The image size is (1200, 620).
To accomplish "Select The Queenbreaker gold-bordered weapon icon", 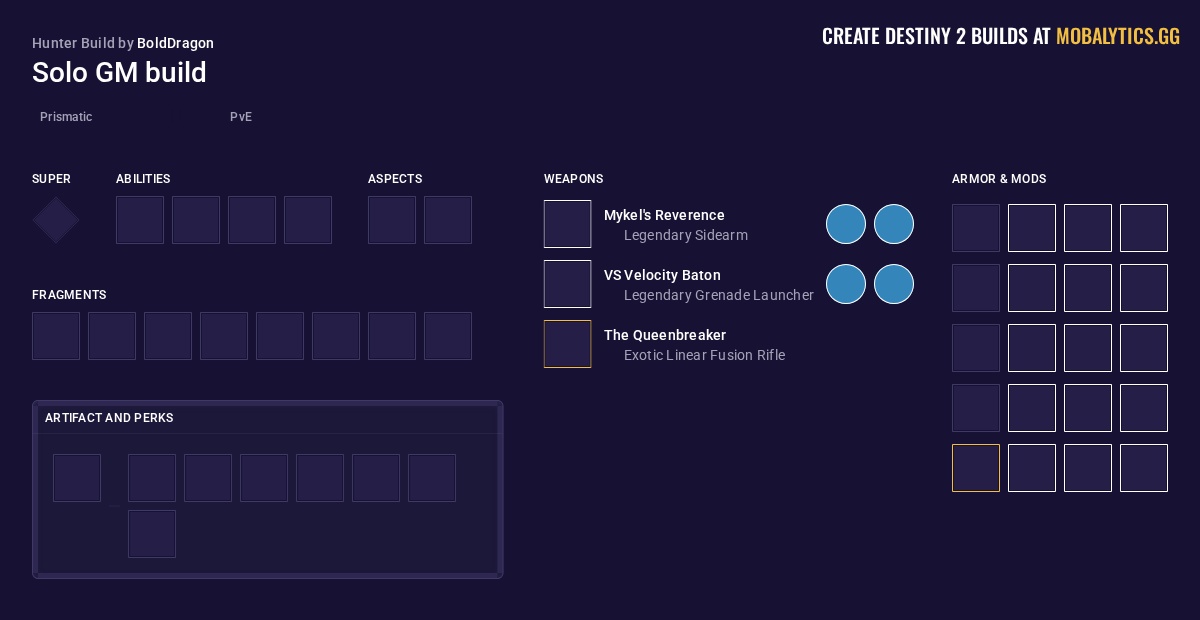I will click(x=568, y=344).
